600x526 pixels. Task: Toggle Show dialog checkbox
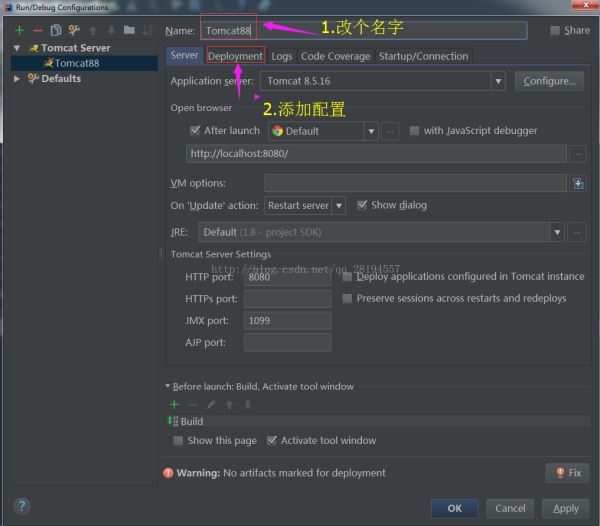click(362, 205)
